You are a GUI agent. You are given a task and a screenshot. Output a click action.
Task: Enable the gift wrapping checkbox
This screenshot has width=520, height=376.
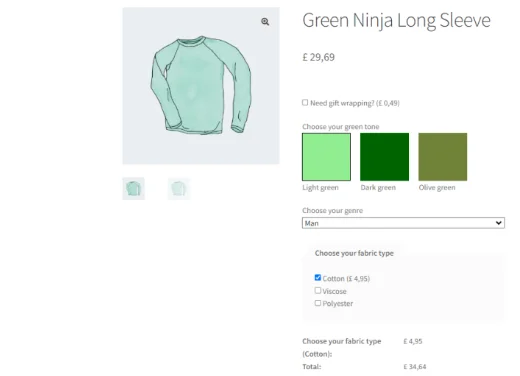tap(305, 102)
